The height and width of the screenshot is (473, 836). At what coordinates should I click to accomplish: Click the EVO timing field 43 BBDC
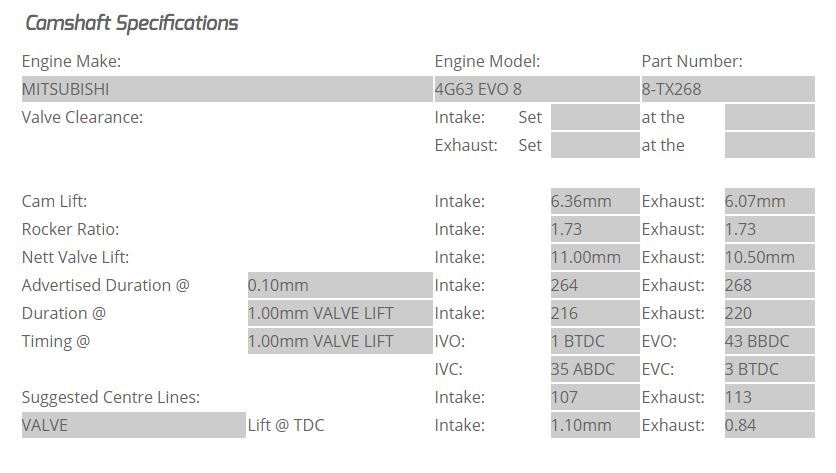770,341
